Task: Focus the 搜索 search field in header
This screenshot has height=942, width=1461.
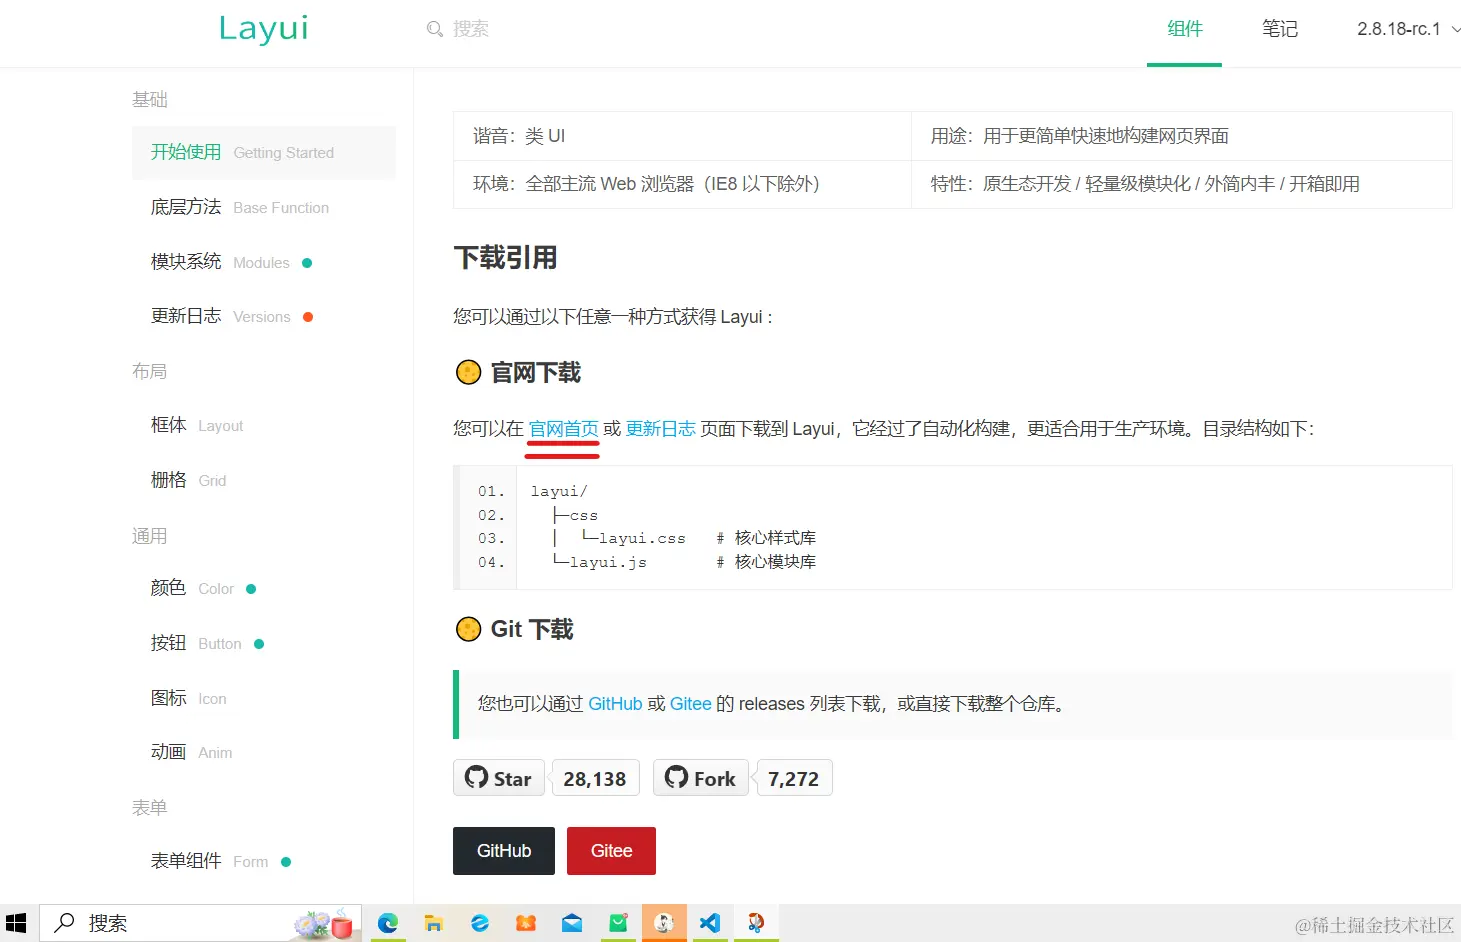Action: pos(470,29)
